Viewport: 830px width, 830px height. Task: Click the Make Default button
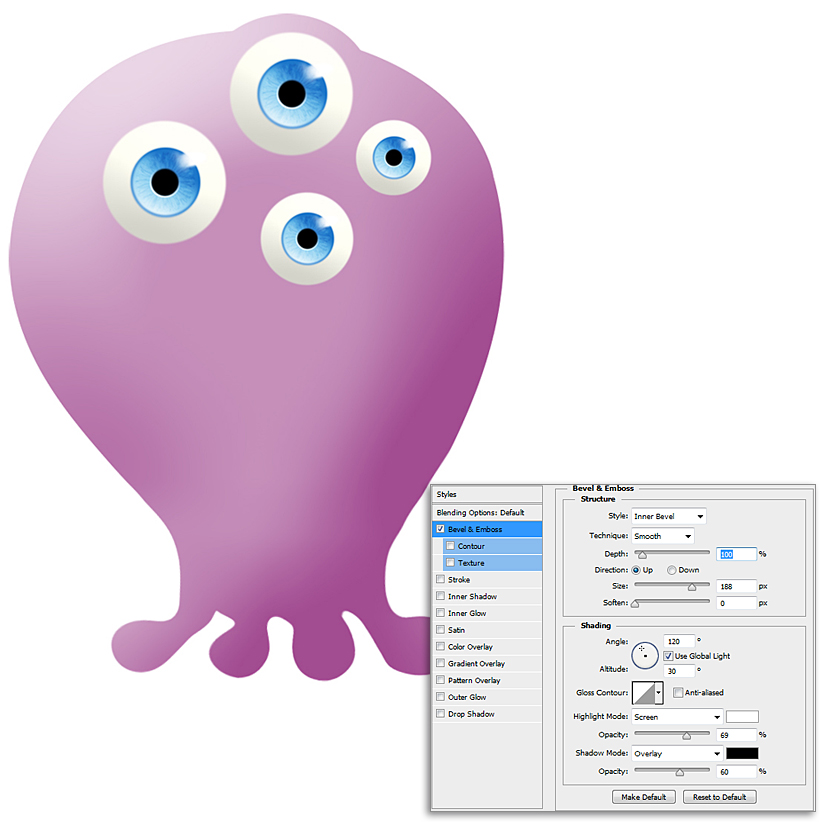click(644, 797)
